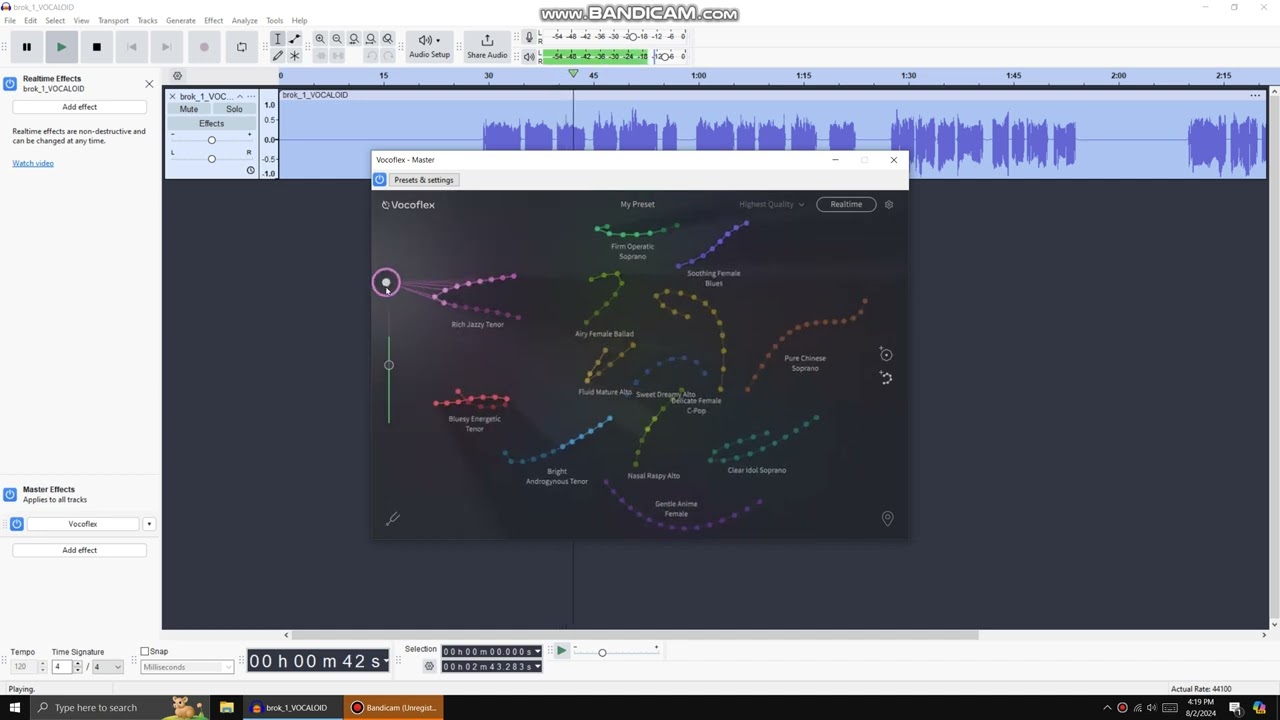Pause playback in the transport toolbar
Image resolution: width=1280 pixels, height=720 pixels.
(27, 47)
